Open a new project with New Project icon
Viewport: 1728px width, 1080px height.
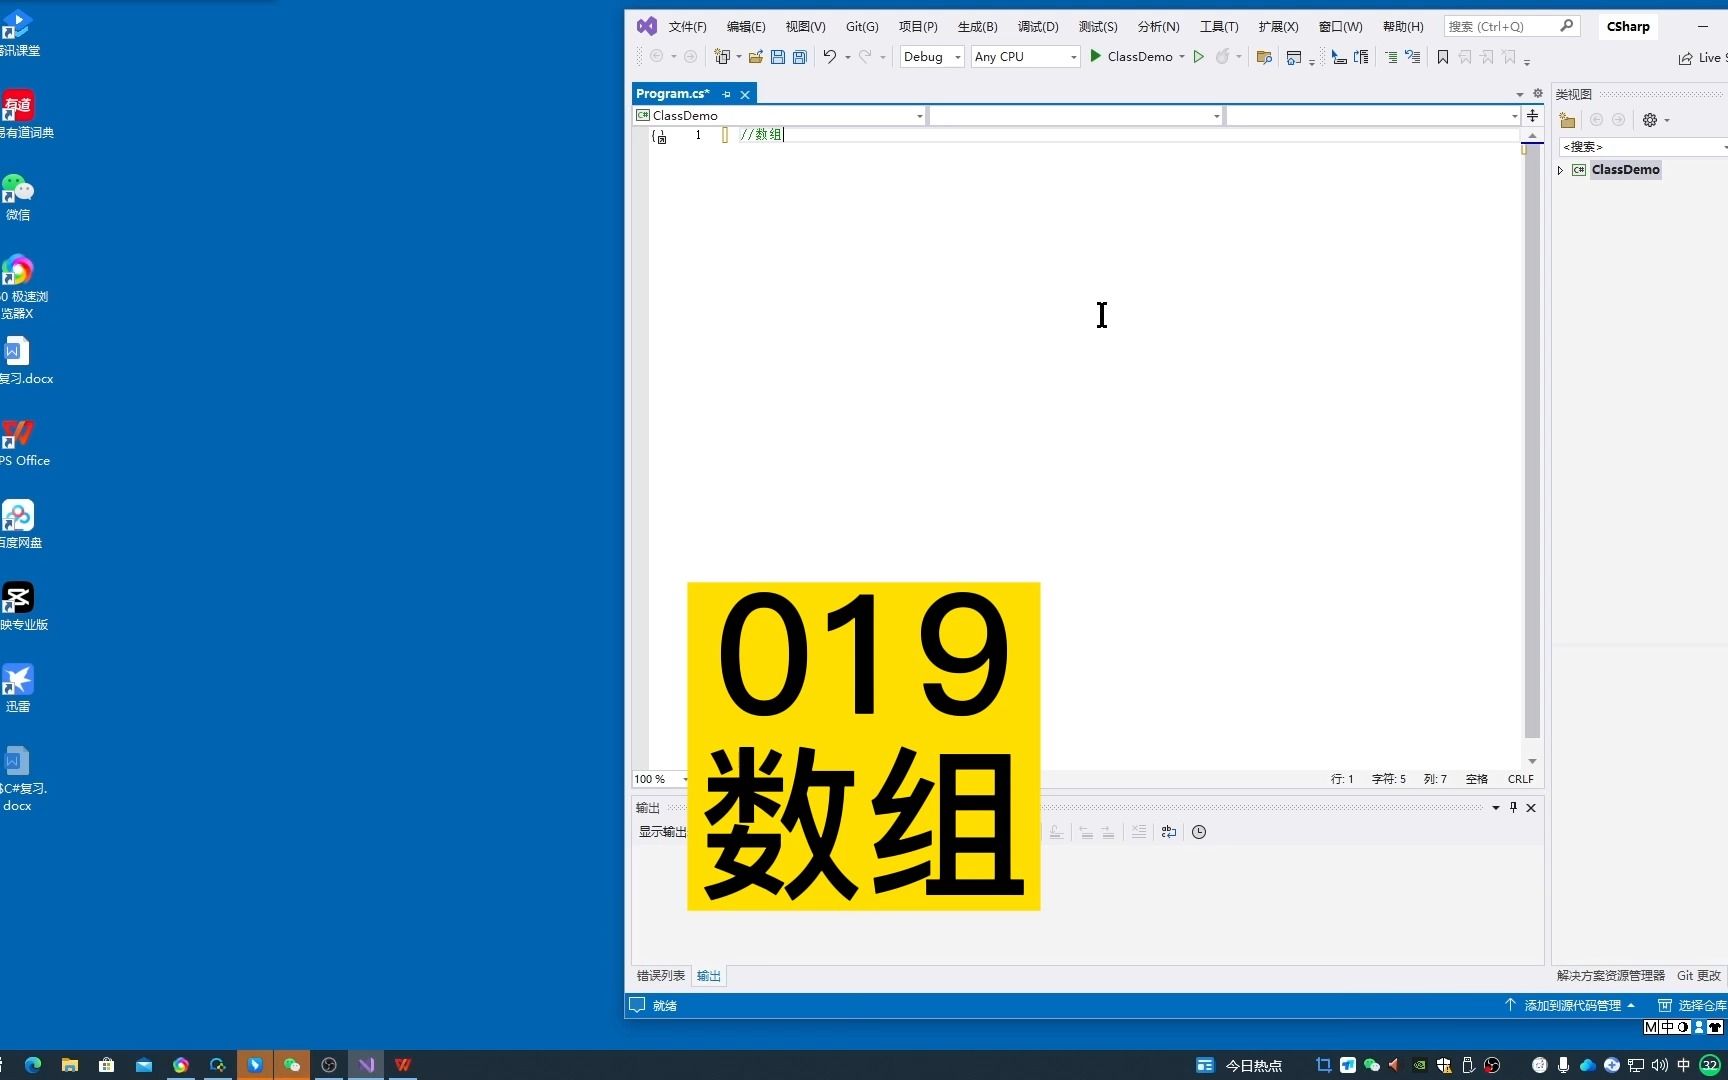[722, 57]
